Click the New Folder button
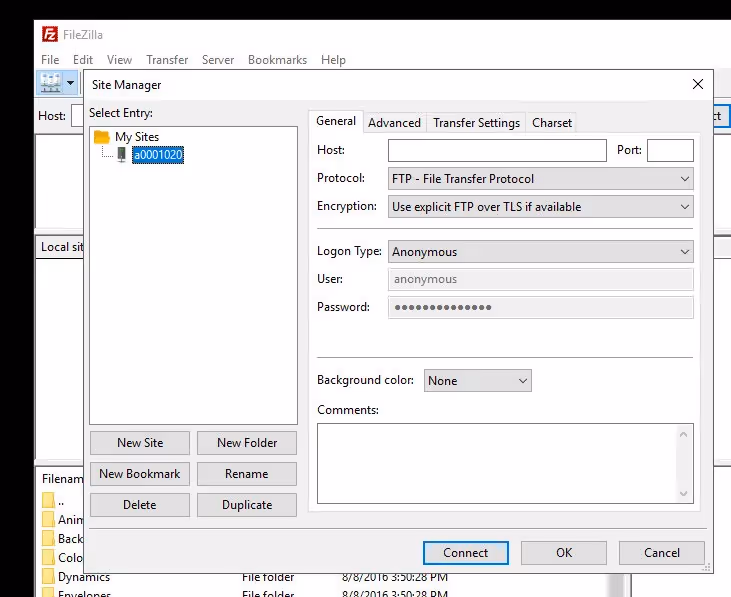The width and height of the screenshot is (731, 597). pos(247,443)
